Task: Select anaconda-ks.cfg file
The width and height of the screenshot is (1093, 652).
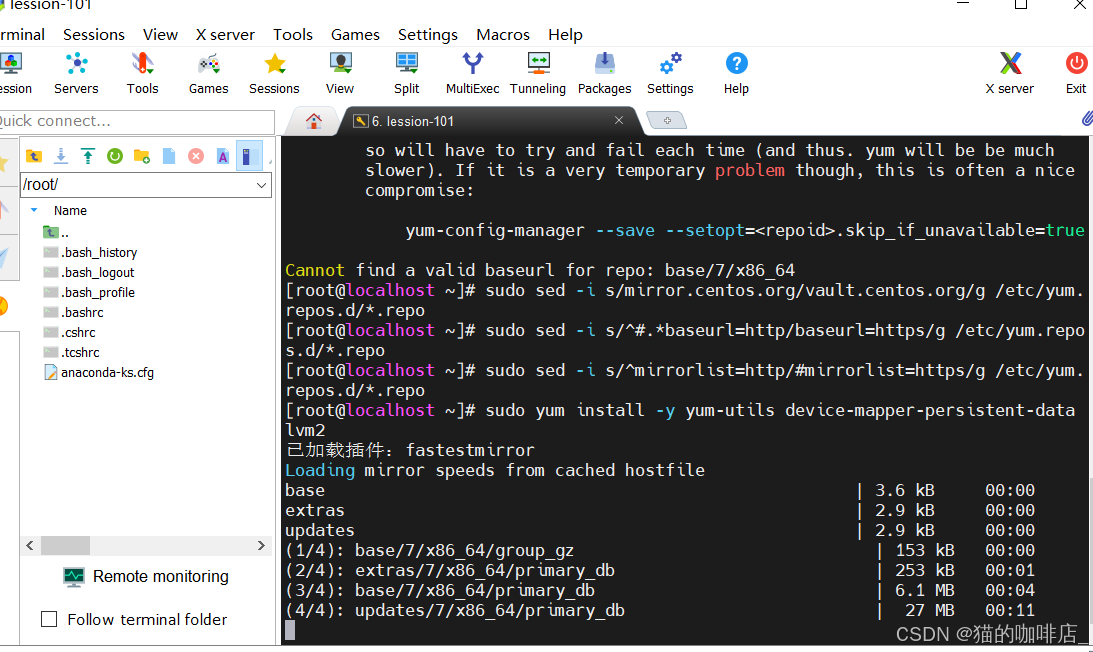Action: (x=99, y=372)
